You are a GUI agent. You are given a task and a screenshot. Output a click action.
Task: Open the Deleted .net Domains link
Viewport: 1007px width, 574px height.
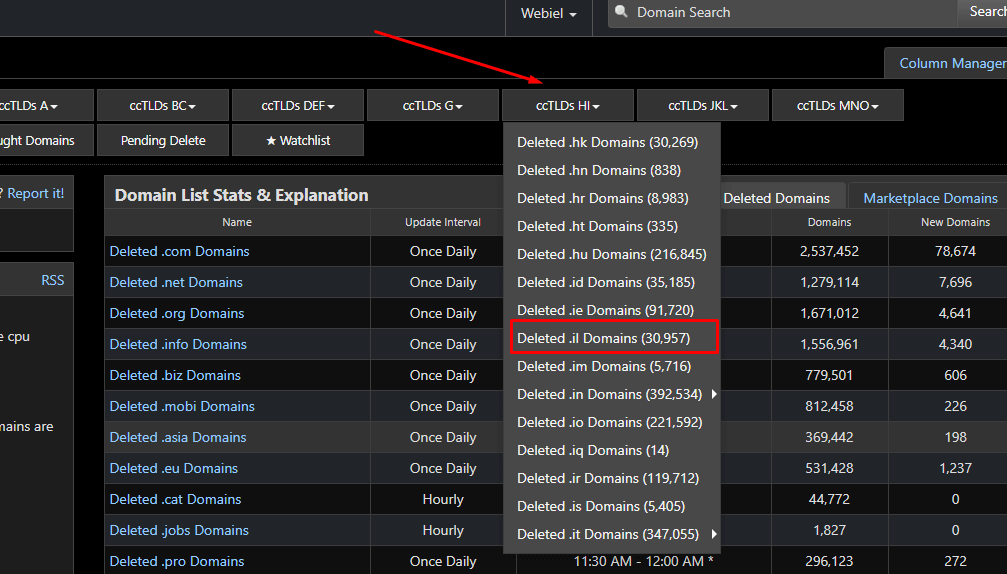[176, 282]
